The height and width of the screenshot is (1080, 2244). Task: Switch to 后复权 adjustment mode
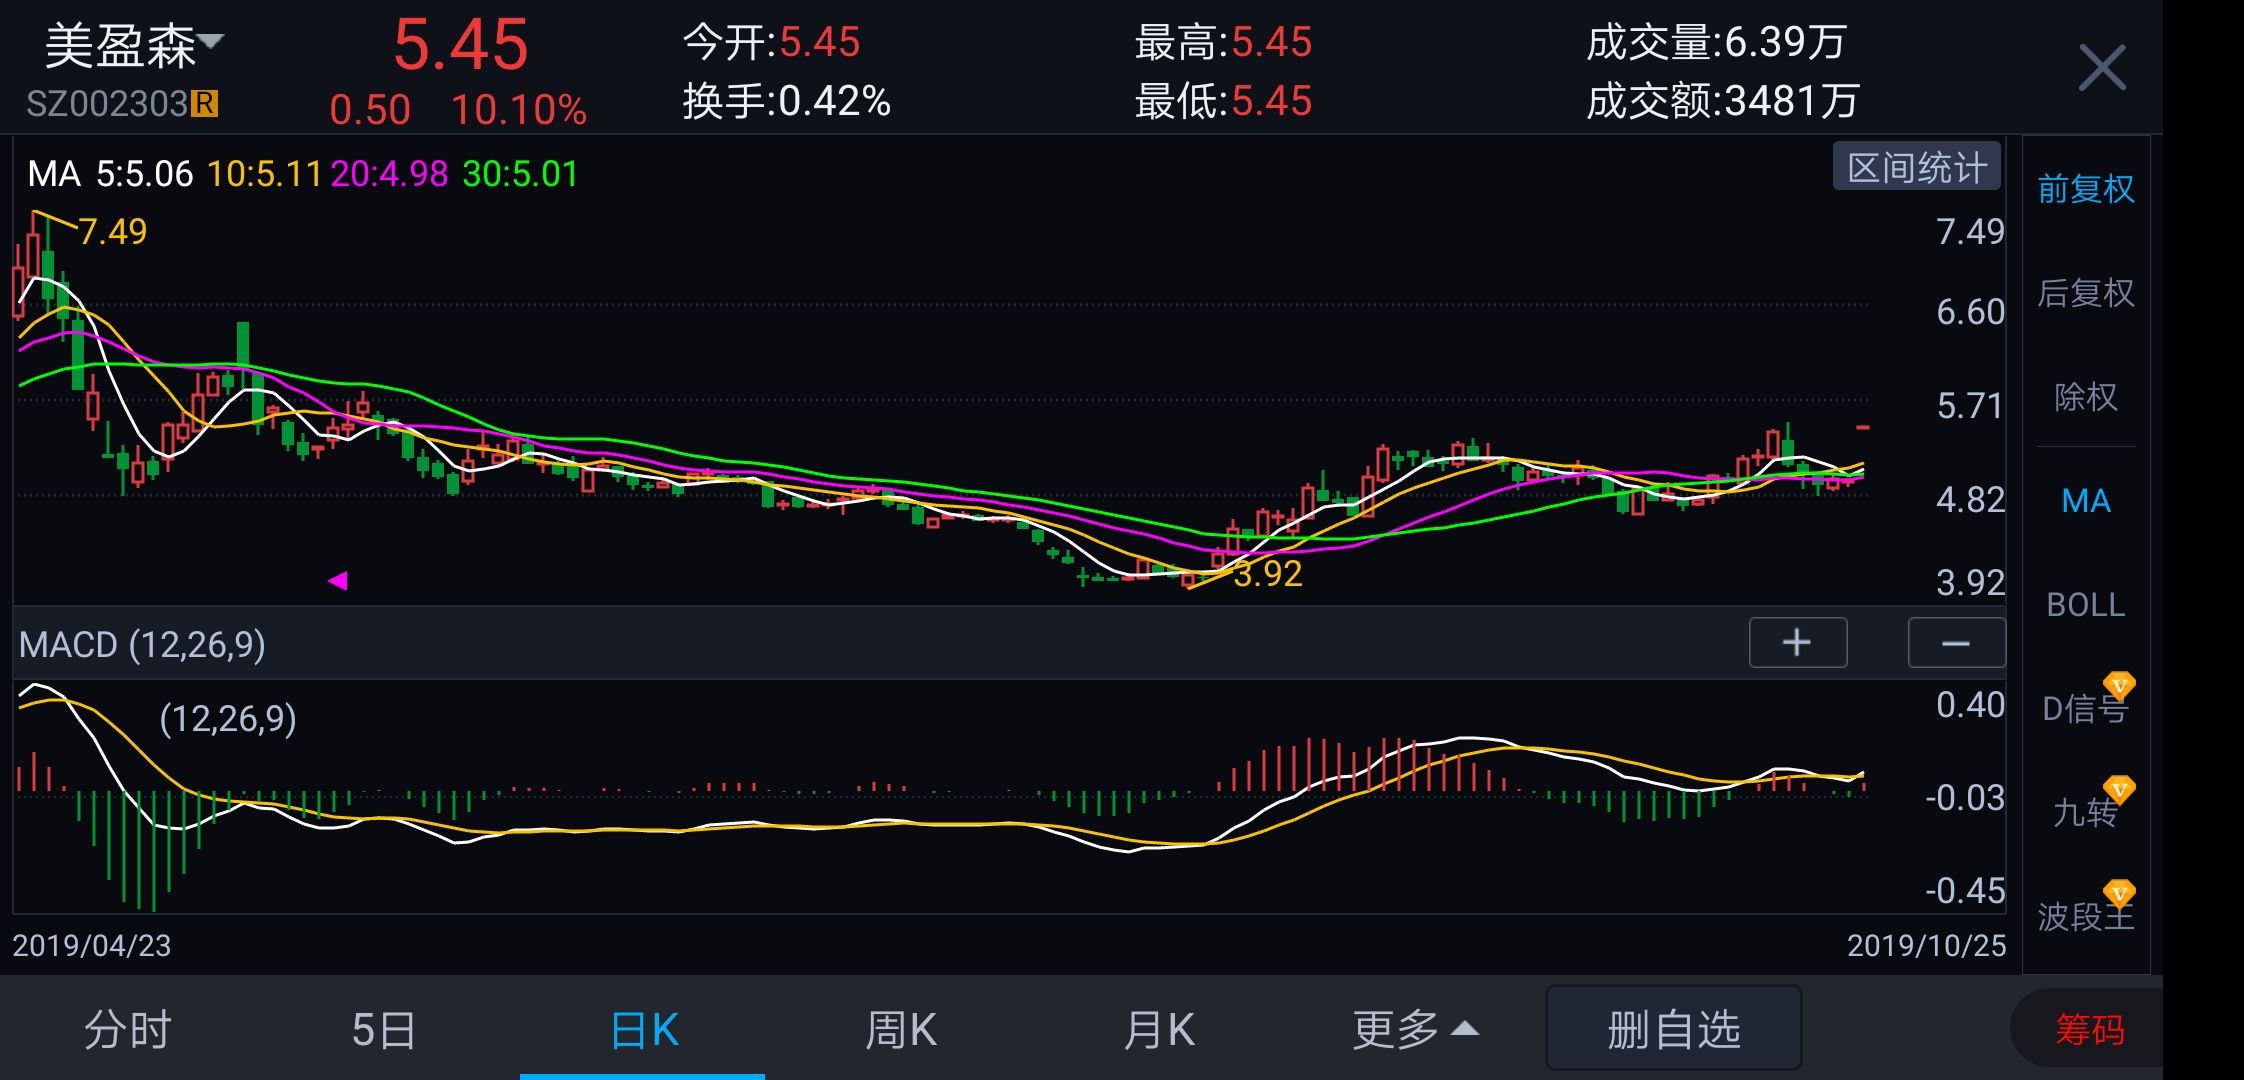(2085, 292)
